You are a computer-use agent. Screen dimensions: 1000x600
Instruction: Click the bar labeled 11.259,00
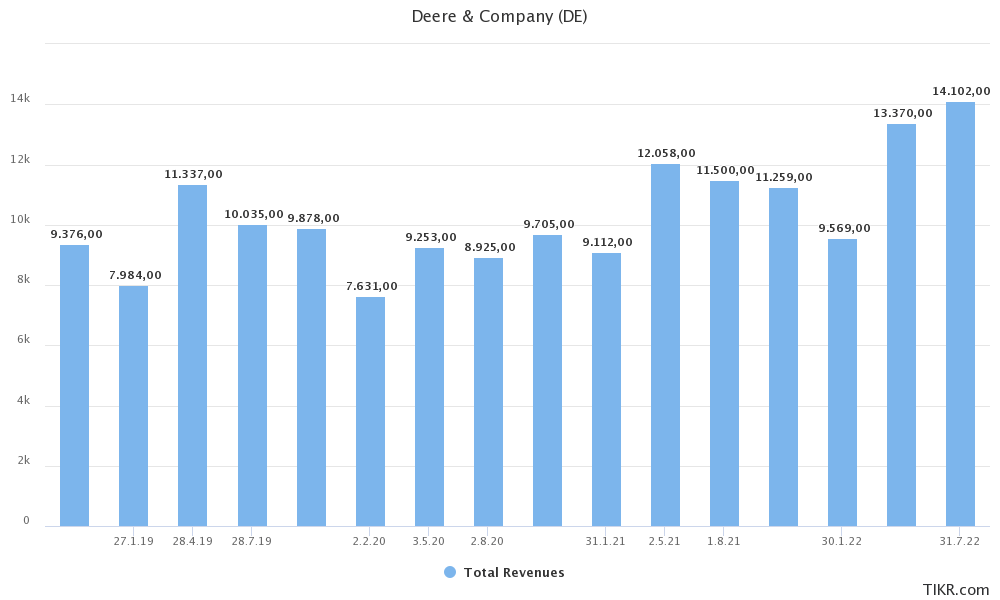(784, 357)
